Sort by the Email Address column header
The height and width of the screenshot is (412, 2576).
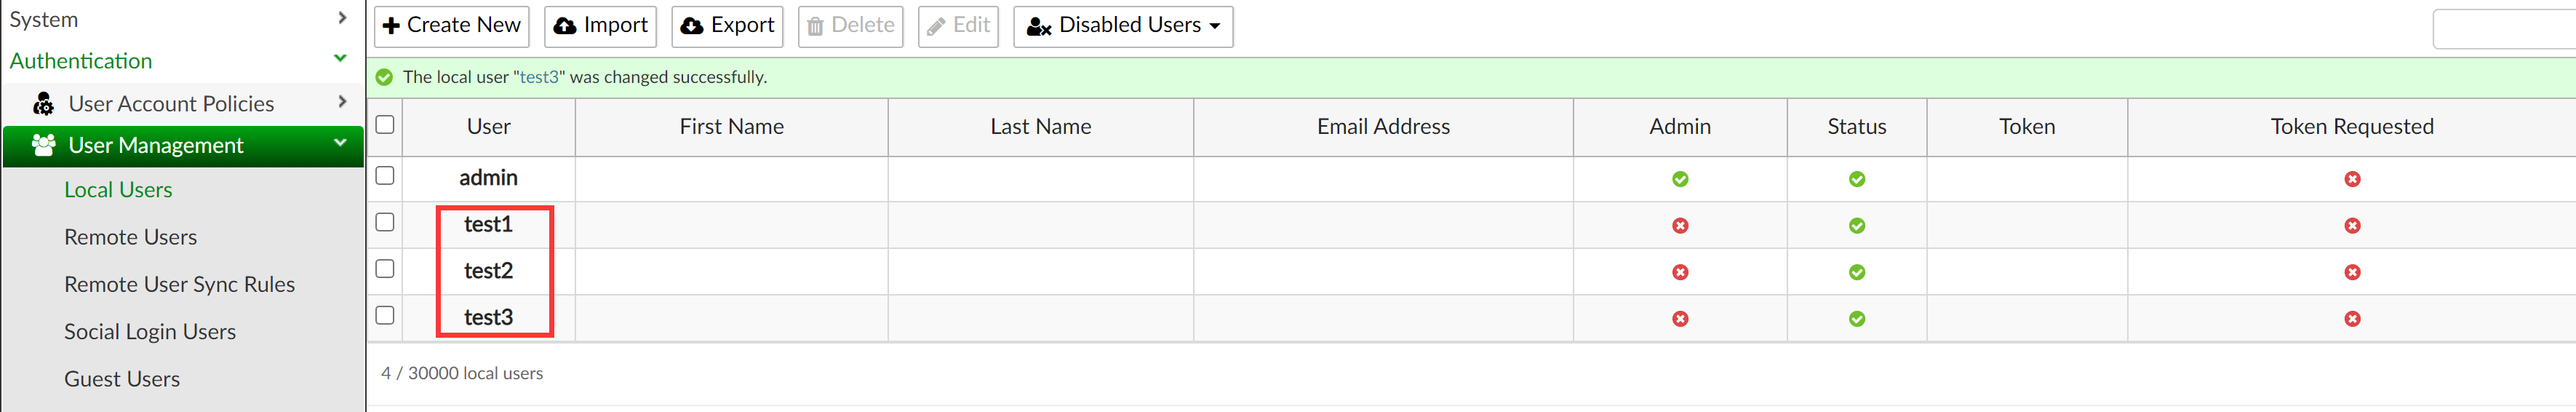(x=1382, y=127)
